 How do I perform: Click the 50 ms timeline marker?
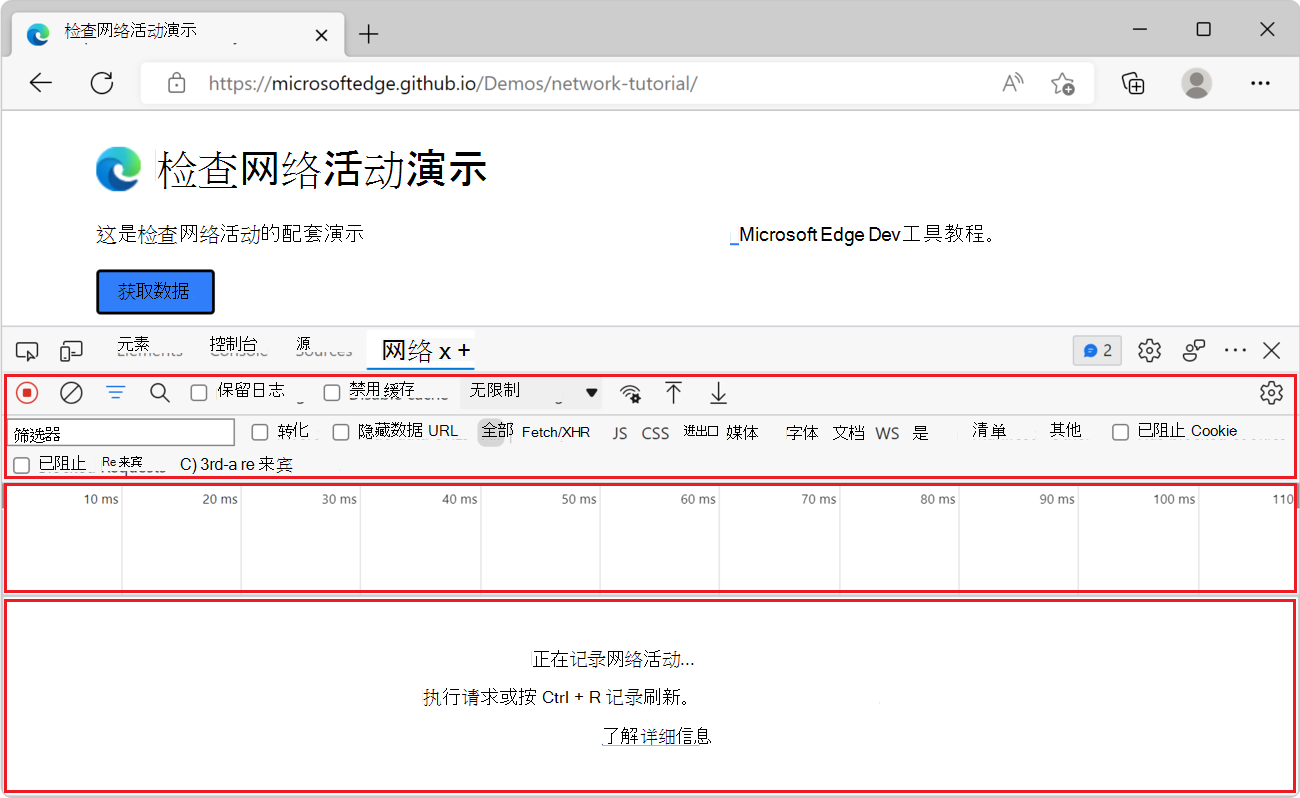(x=579, y=499)
